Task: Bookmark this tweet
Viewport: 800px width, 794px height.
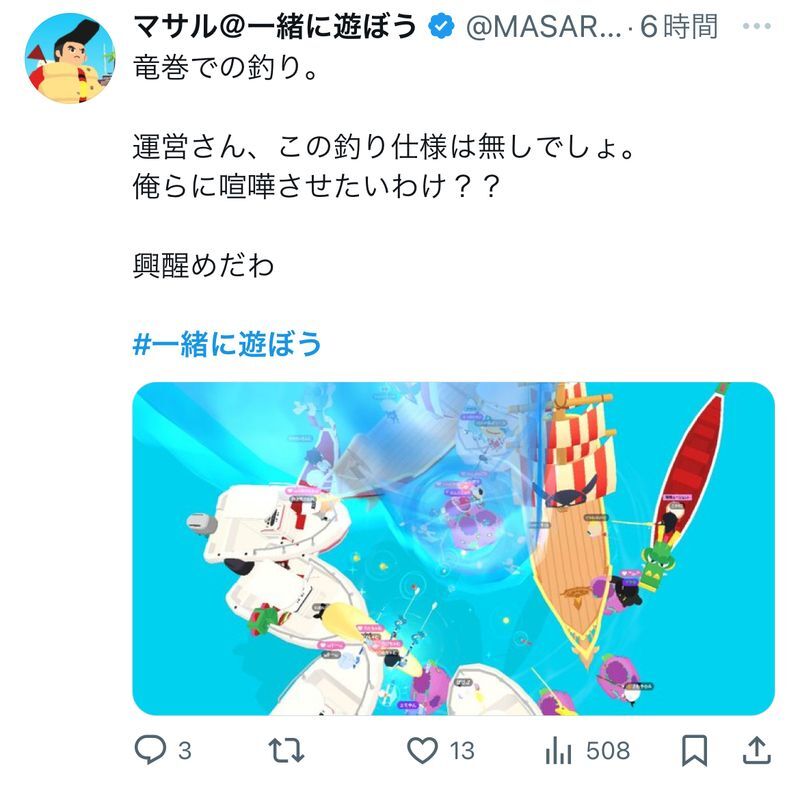Action: tap(694, 751)
